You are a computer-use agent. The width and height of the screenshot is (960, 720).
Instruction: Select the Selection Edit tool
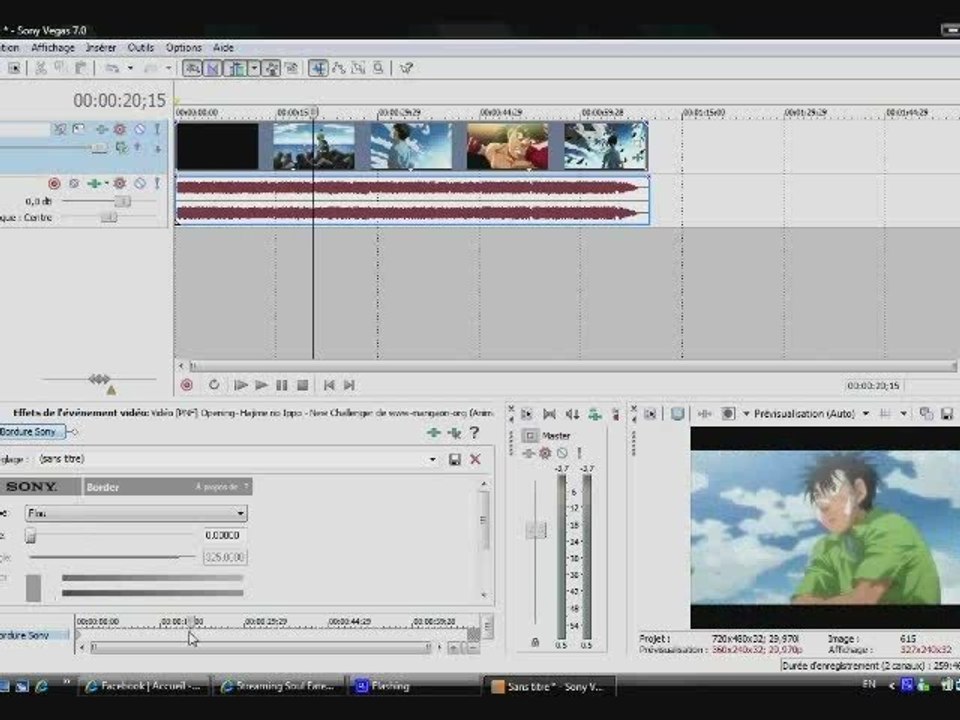point(358,68)
